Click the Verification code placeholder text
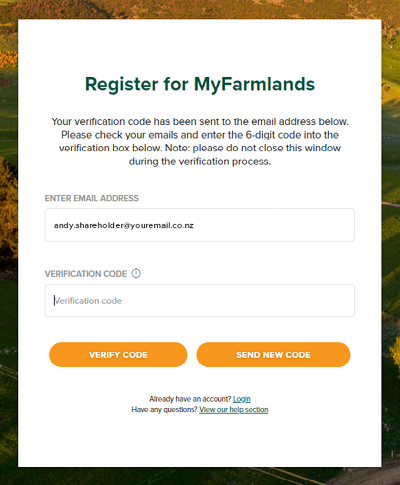The height and width of the screenshot is (485, 400). [88, 301]
